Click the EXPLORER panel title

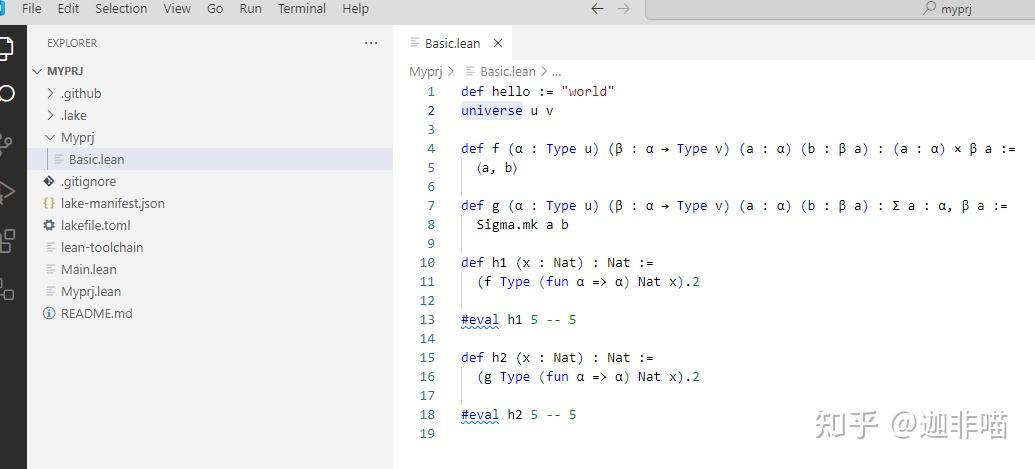[72, 43]
